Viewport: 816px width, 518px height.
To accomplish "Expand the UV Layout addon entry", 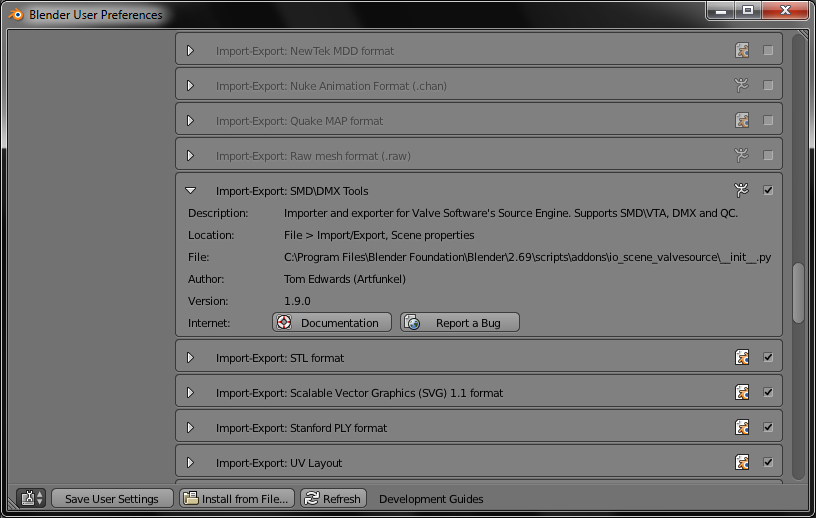I will click(x=191, y=463).
